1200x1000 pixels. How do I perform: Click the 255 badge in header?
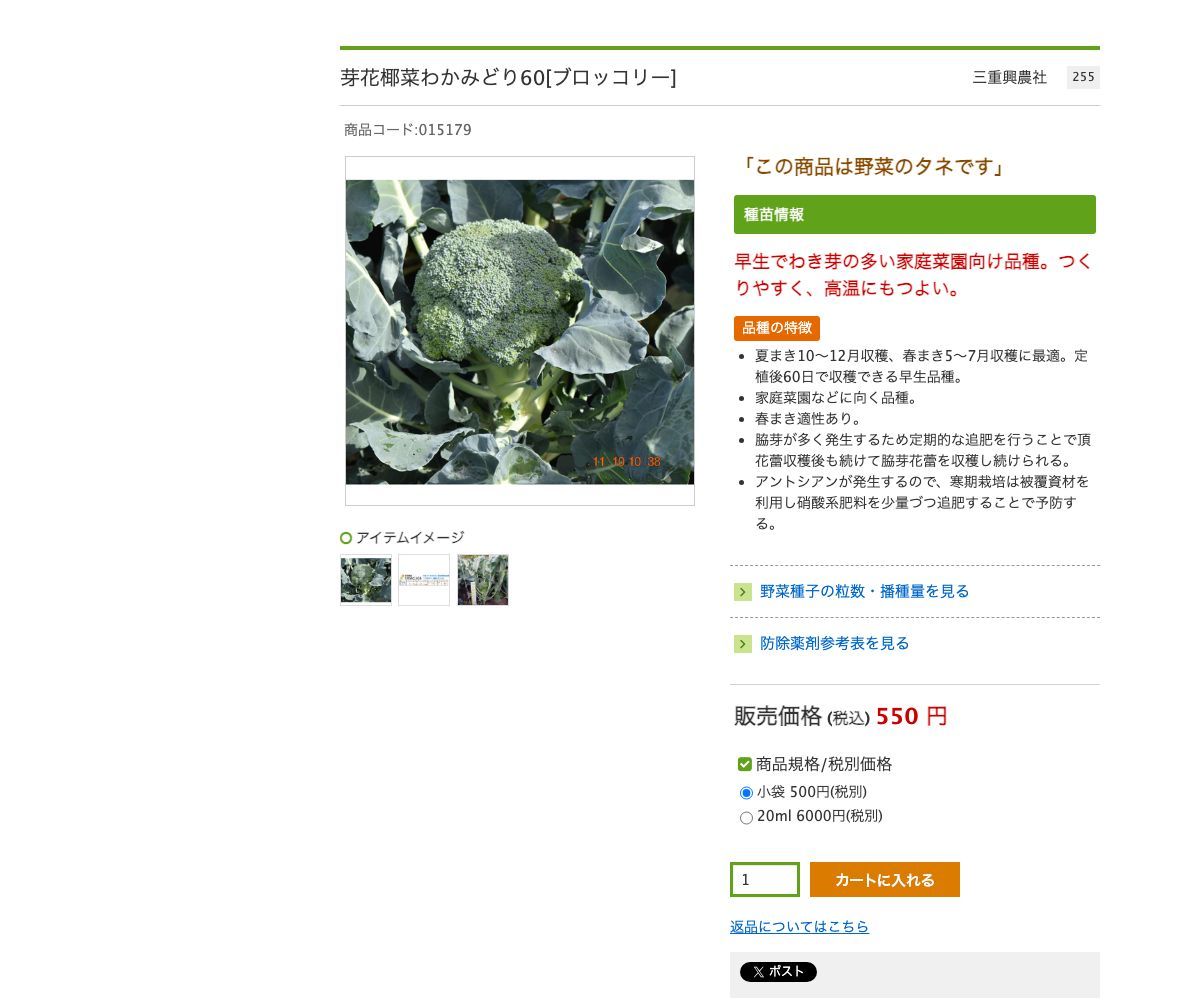click(x=1083, y=77)
